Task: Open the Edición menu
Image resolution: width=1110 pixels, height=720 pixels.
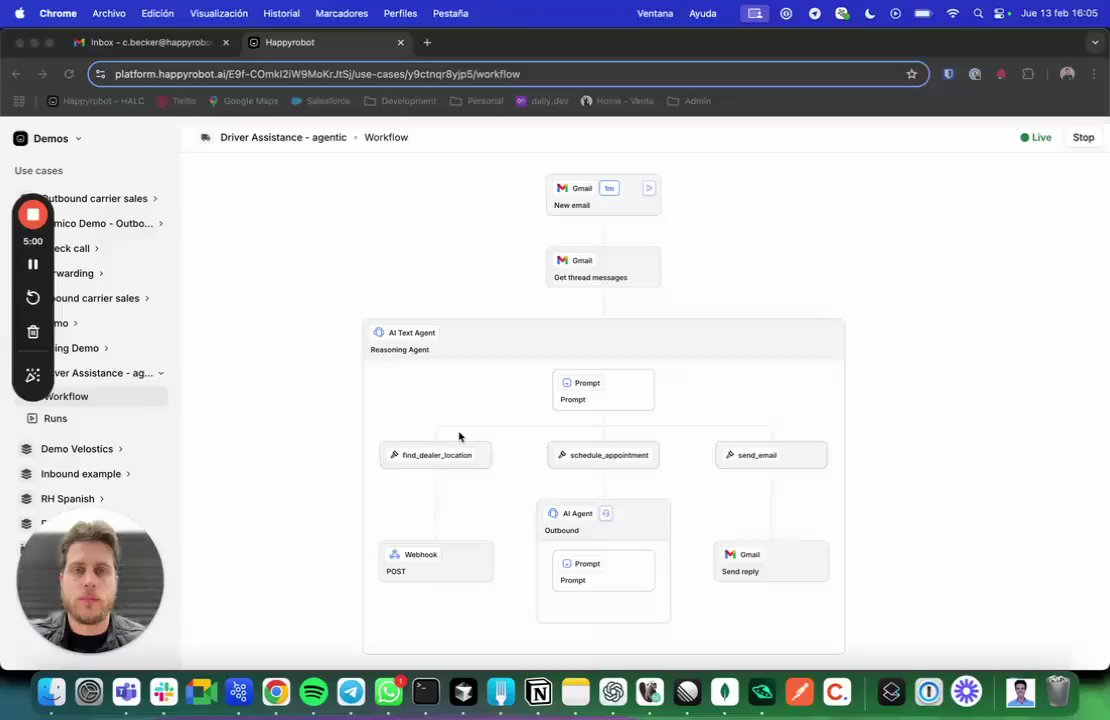Action: [157, 13]
